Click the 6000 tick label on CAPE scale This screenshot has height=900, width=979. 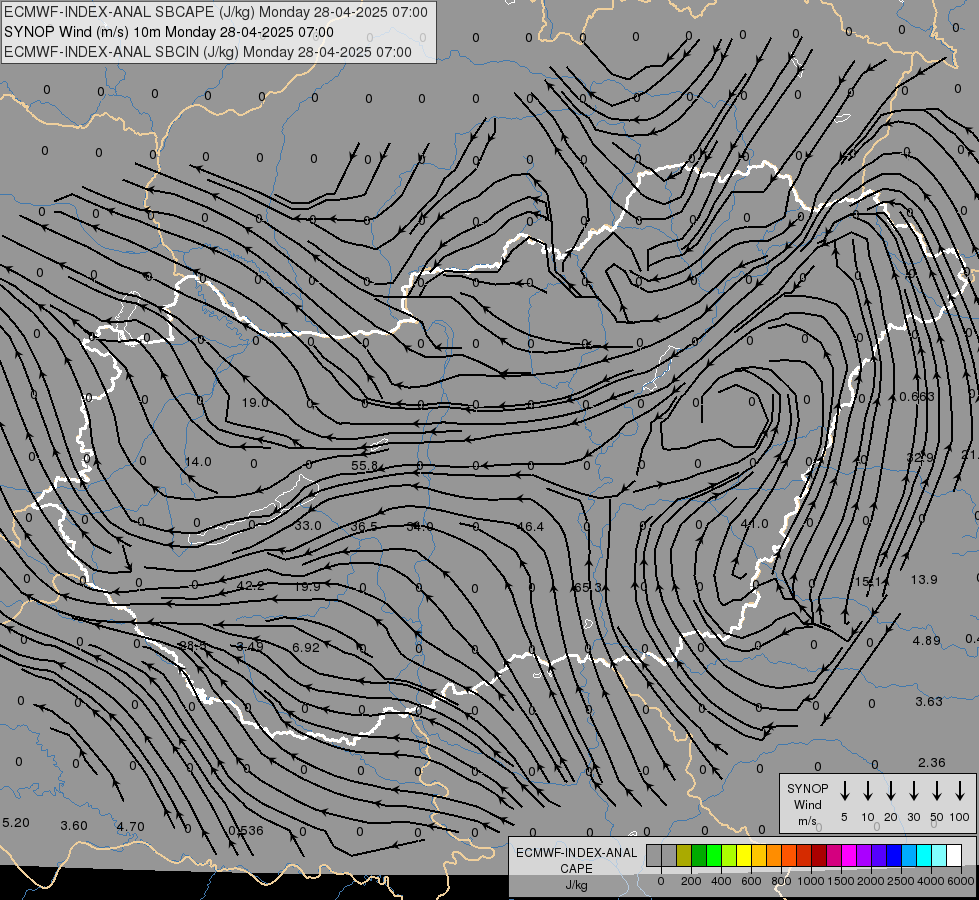960,881
